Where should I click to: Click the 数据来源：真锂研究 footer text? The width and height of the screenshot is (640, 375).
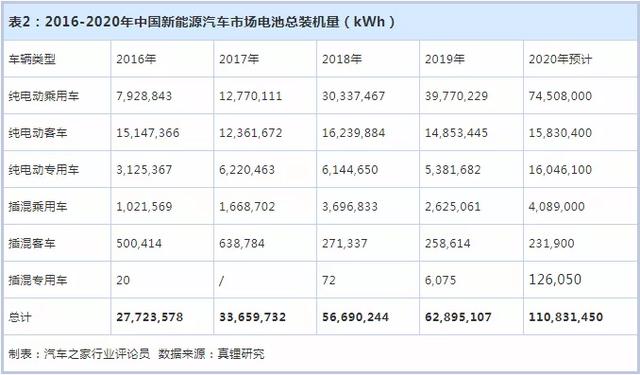click(211, 354)
